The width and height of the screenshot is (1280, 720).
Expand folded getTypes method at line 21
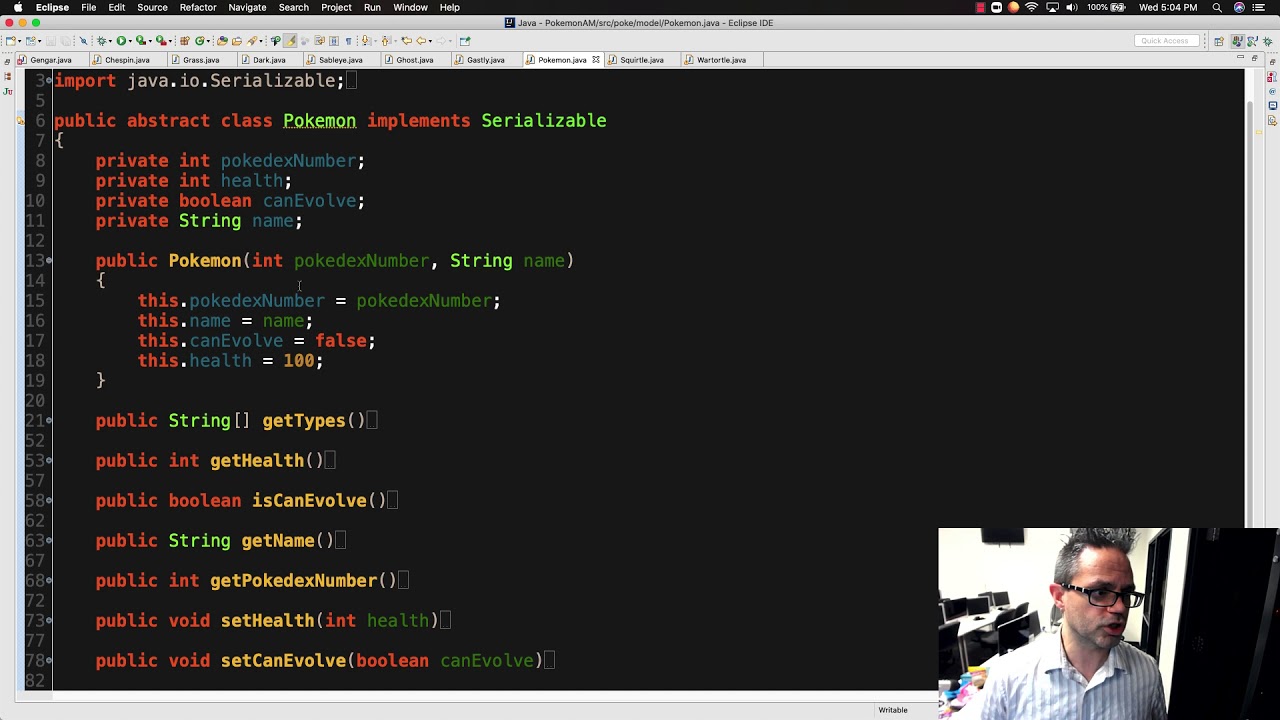[x=48, y=420]
